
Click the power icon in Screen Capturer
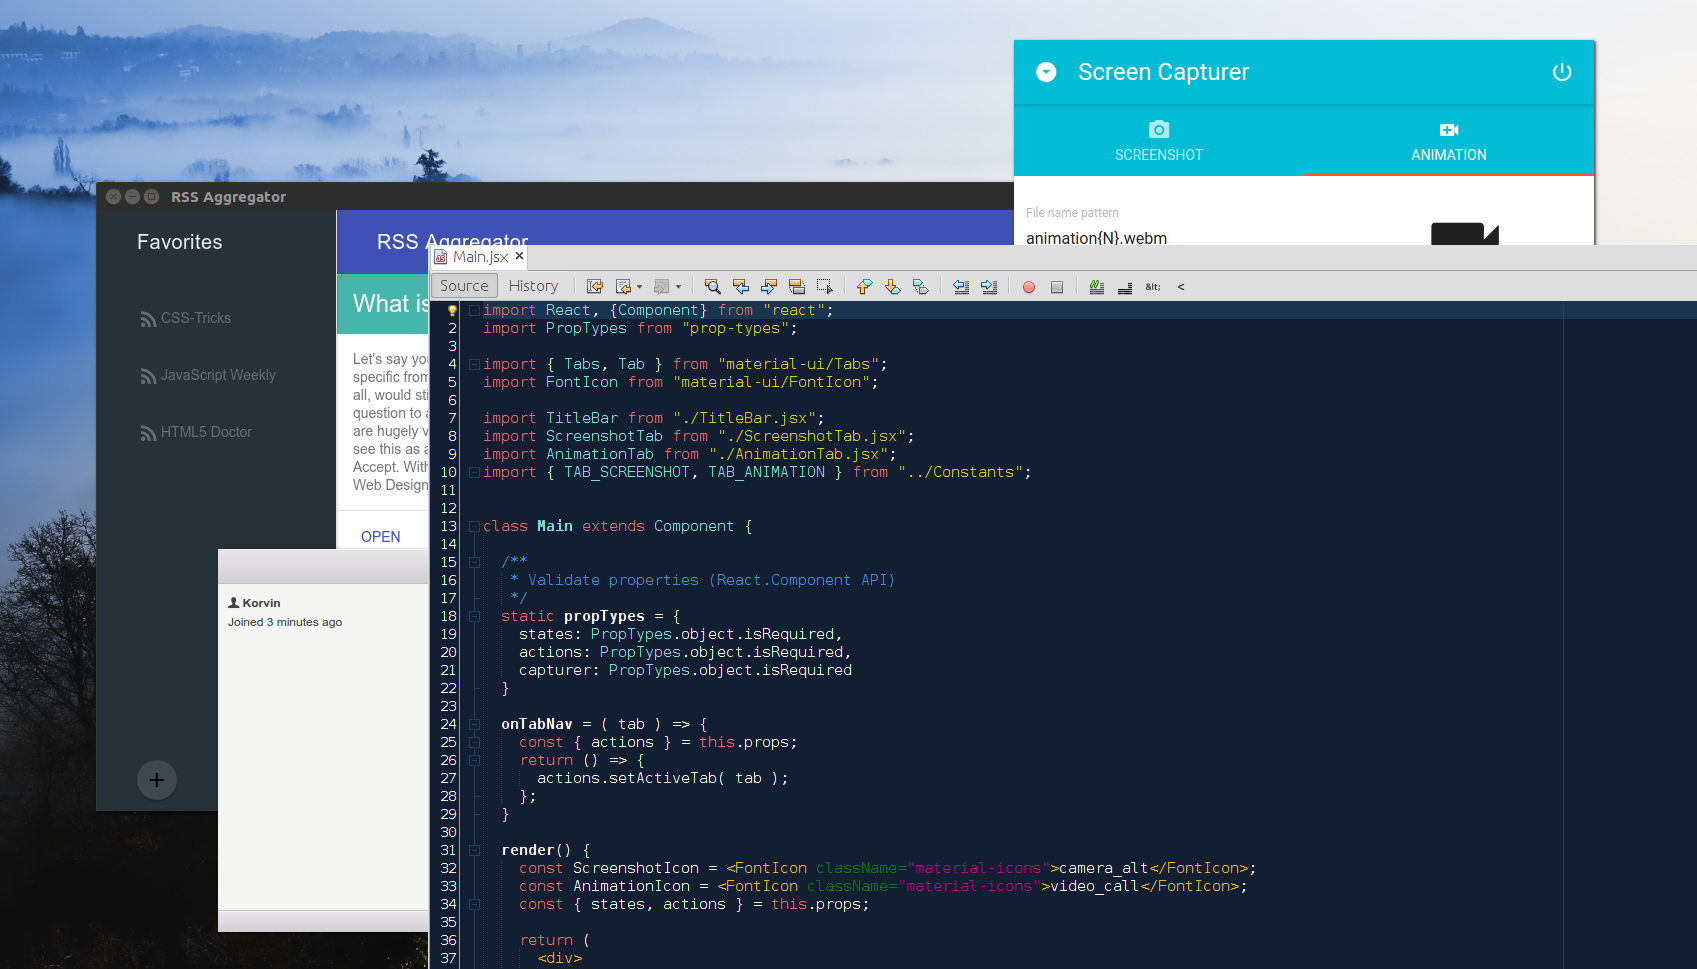tap(1562, 72)
